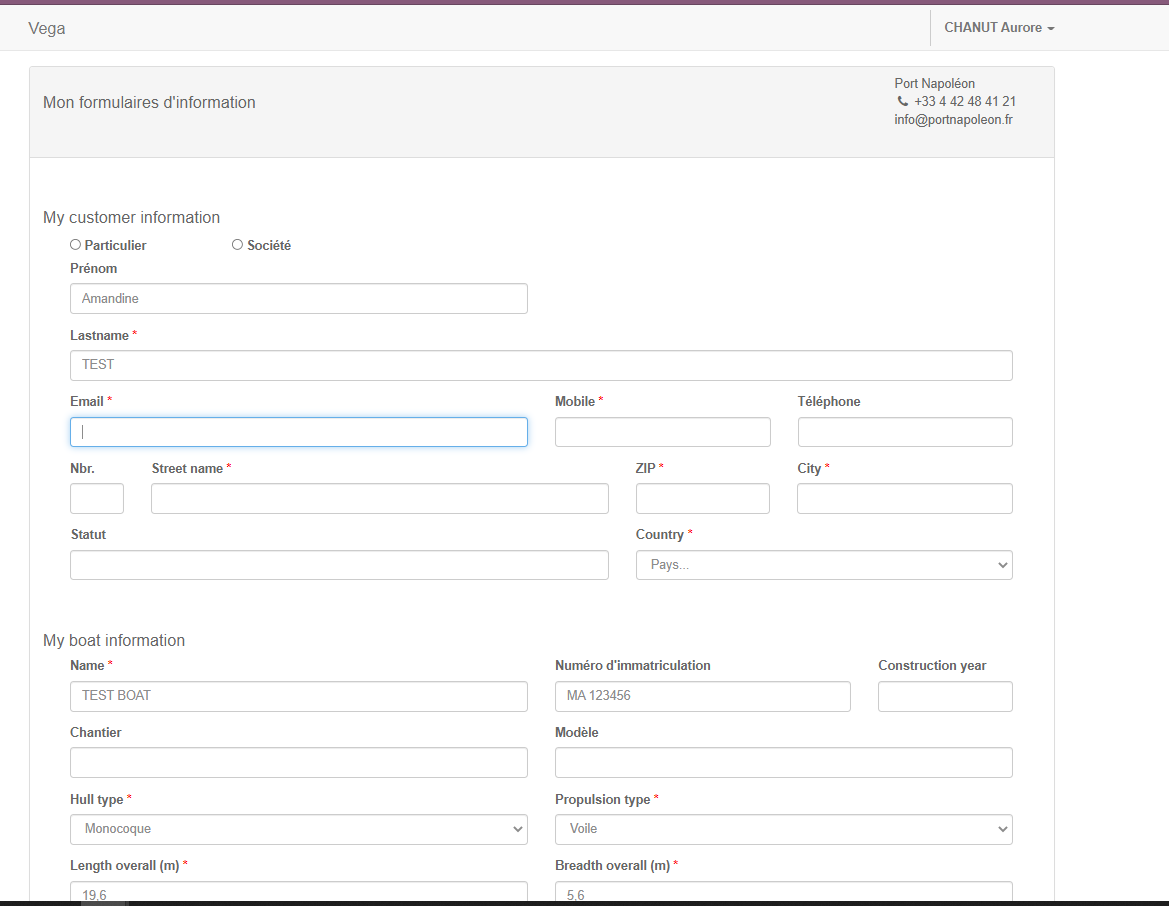Click the My boat information heading
The height and width of the screenshot is (906, 1169).
click(x=114, y=641)
